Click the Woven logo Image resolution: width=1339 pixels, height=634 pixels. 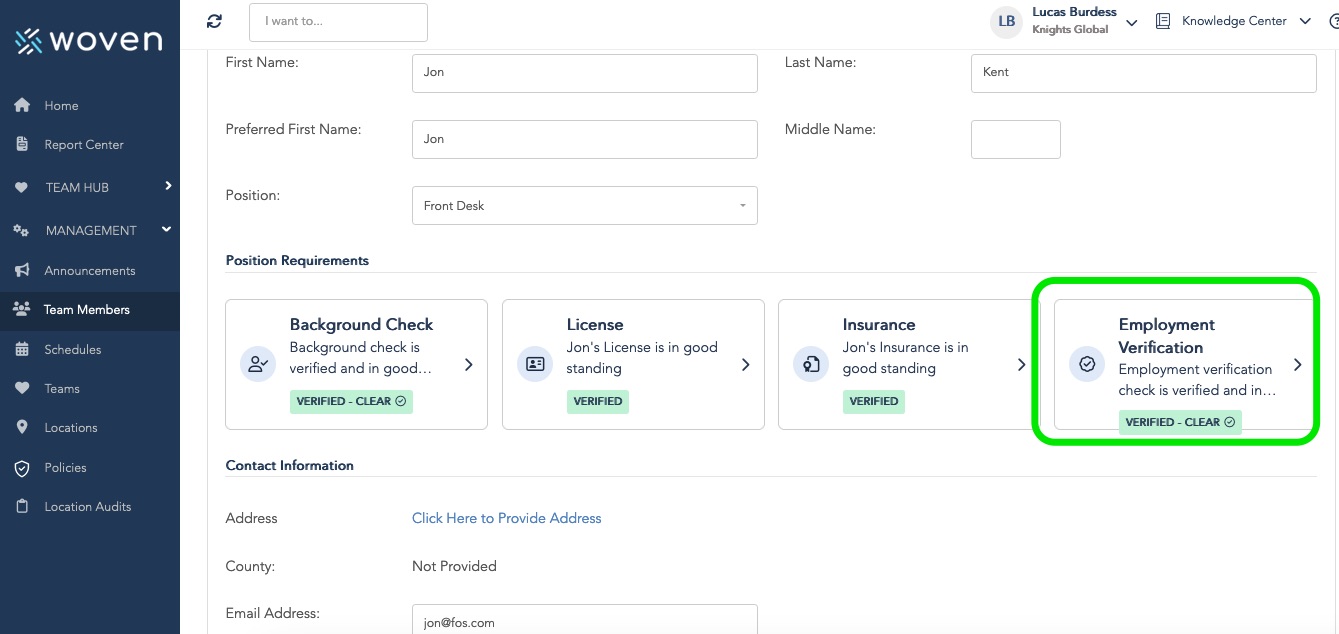pyautogui.click(x=88, y=40)
